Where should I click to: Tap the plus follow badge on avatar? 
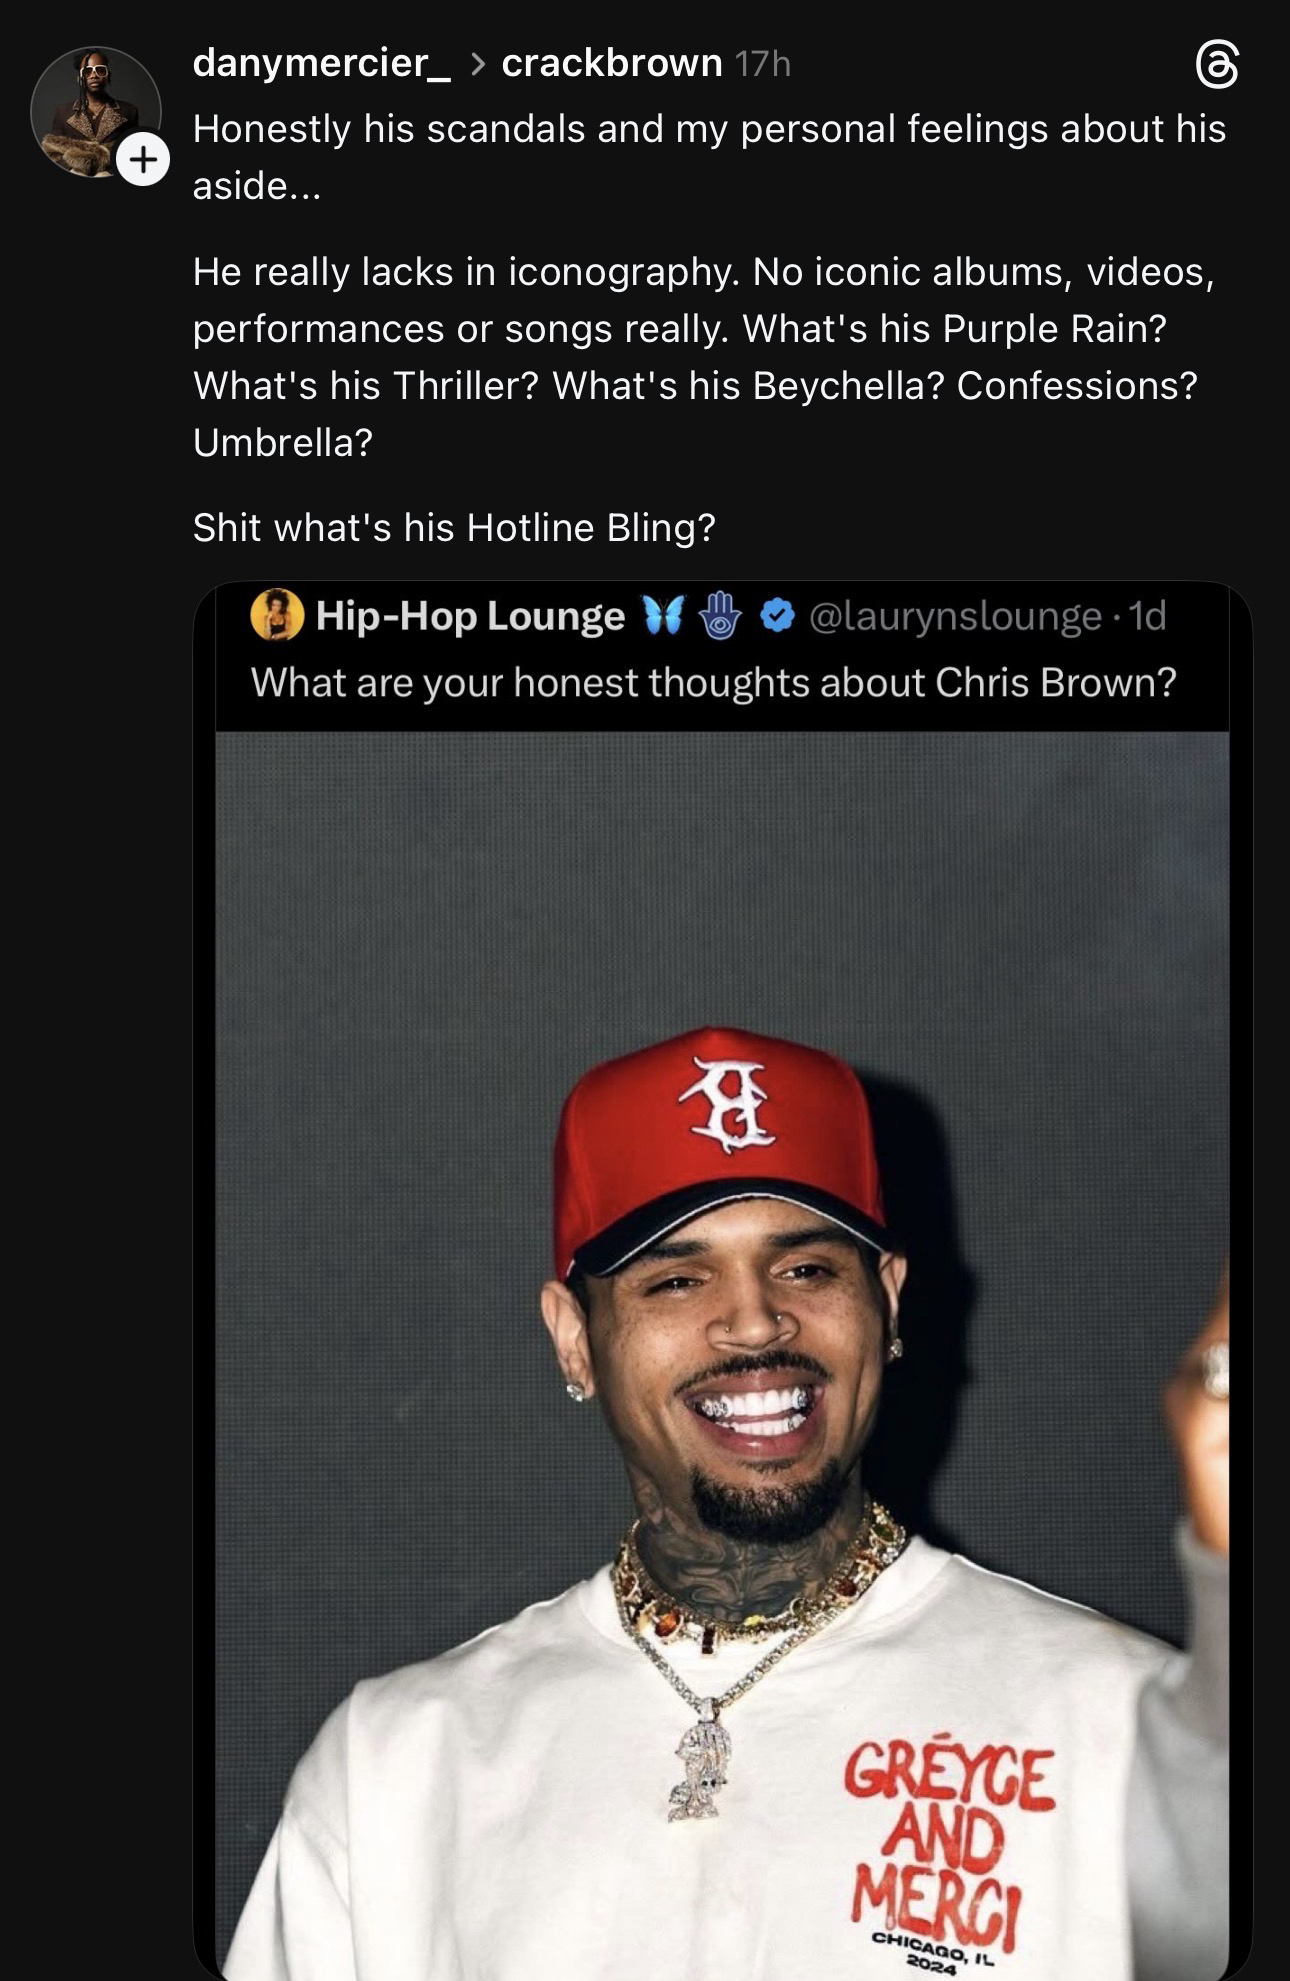coord(143,159)
